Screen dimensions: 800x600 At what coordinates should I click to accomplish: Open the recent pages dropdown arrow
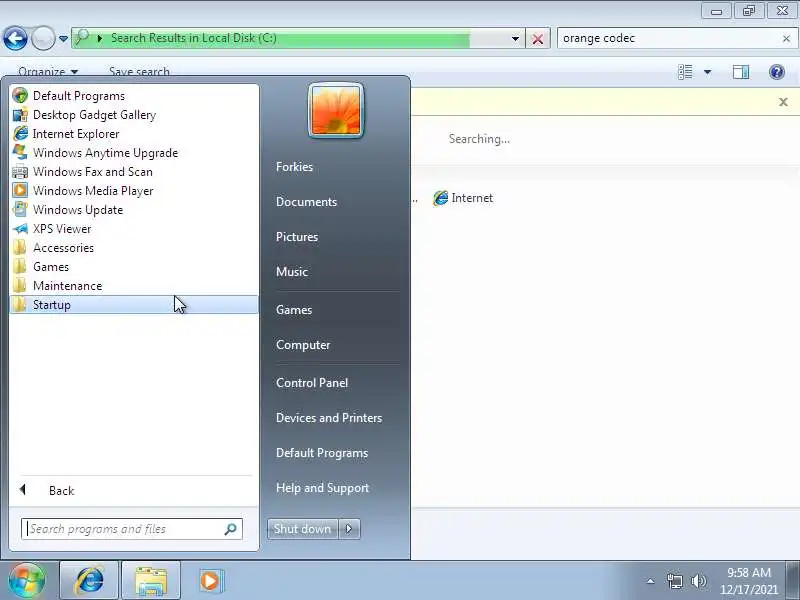63,39
